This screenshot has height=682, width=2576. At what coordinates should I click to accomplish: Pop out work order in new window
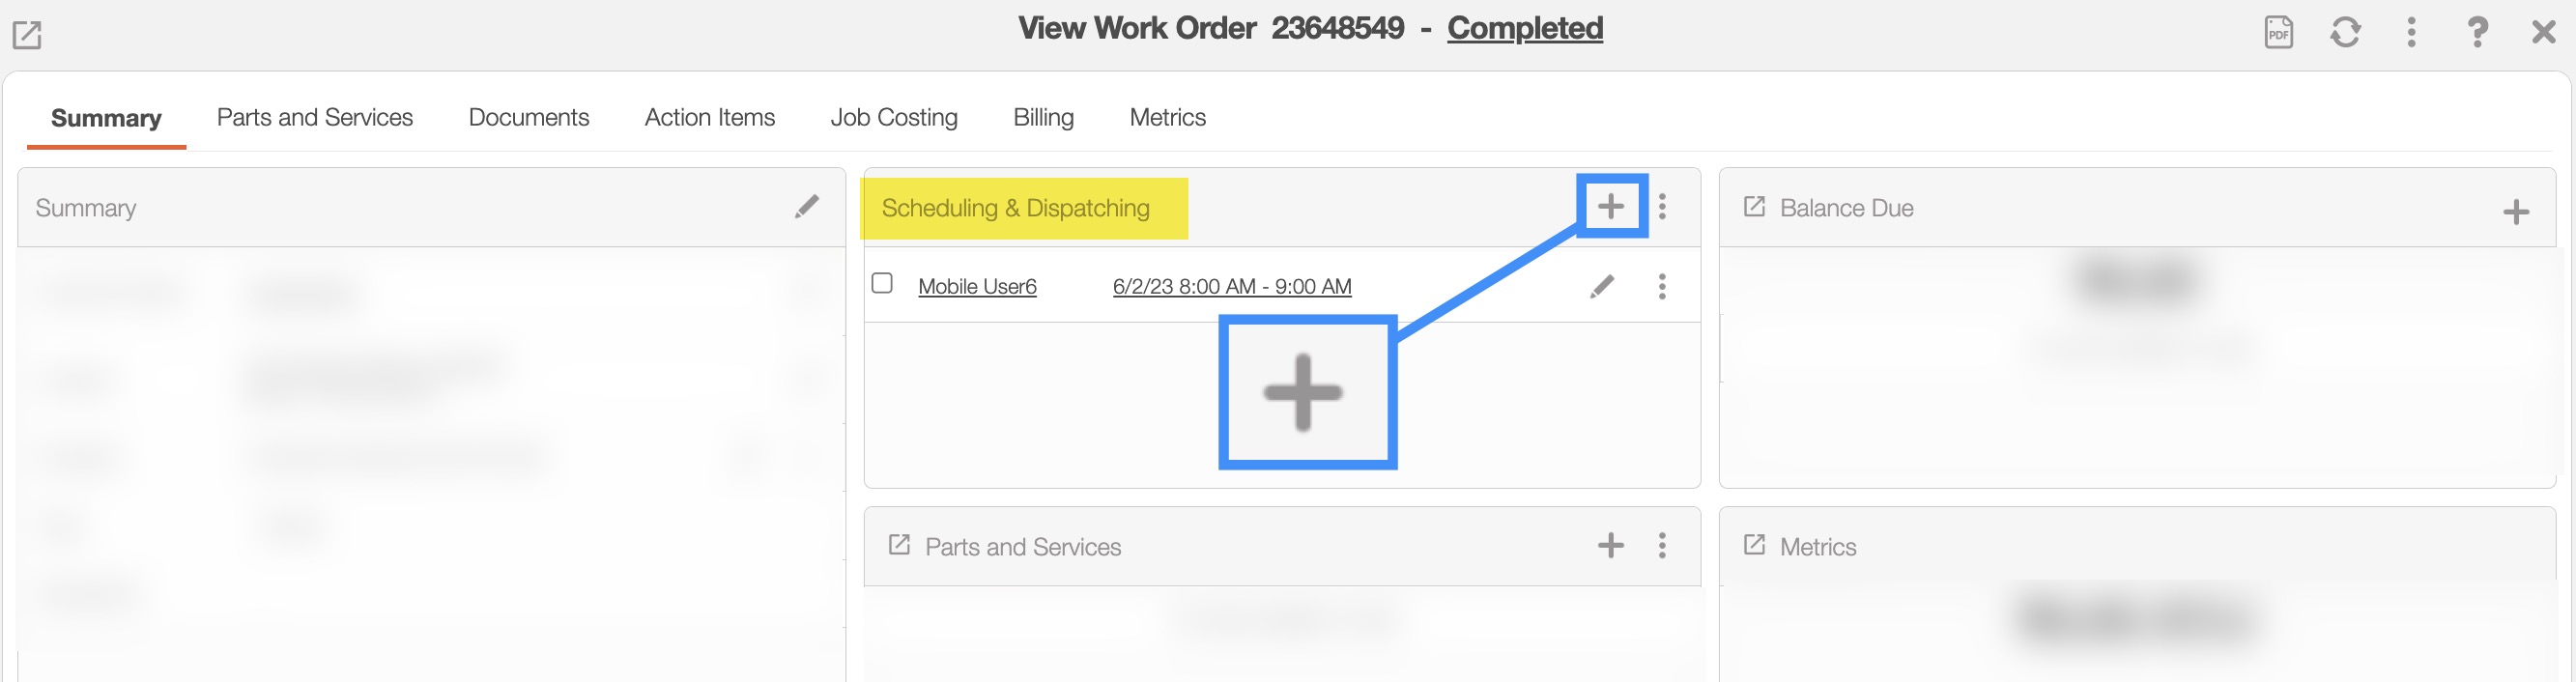tap(27, 35)
